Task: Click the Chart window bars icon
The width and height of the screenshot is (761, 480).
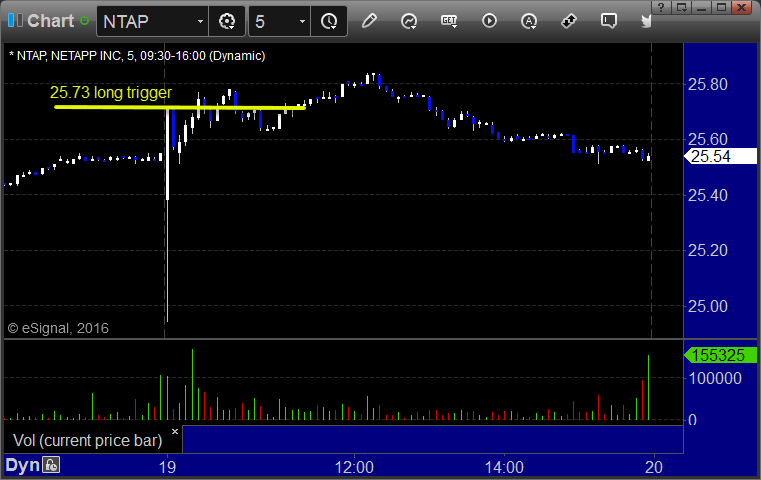Action: pyautogui.click(x=15, y=20)
